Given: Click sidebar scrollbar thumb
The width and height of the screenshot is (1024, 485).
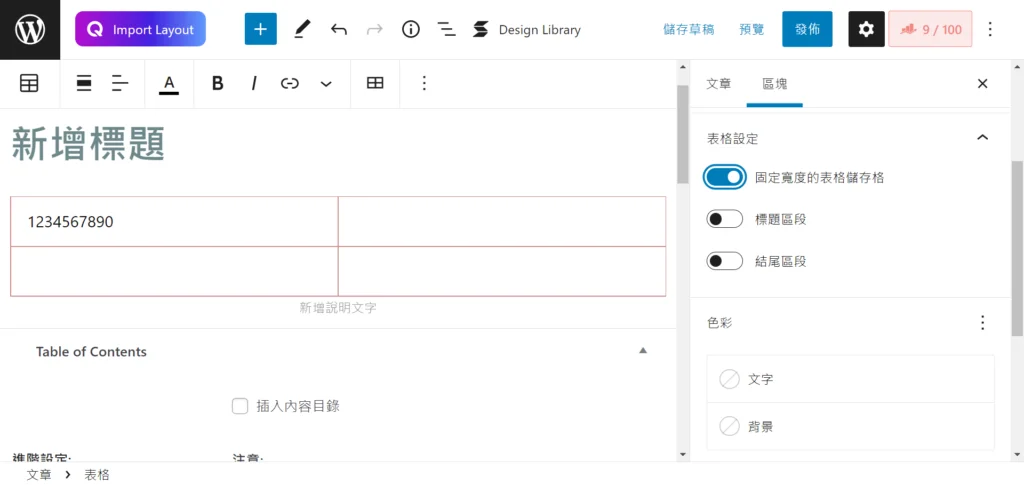Looking at the screenshot, I should point(1017,248).
